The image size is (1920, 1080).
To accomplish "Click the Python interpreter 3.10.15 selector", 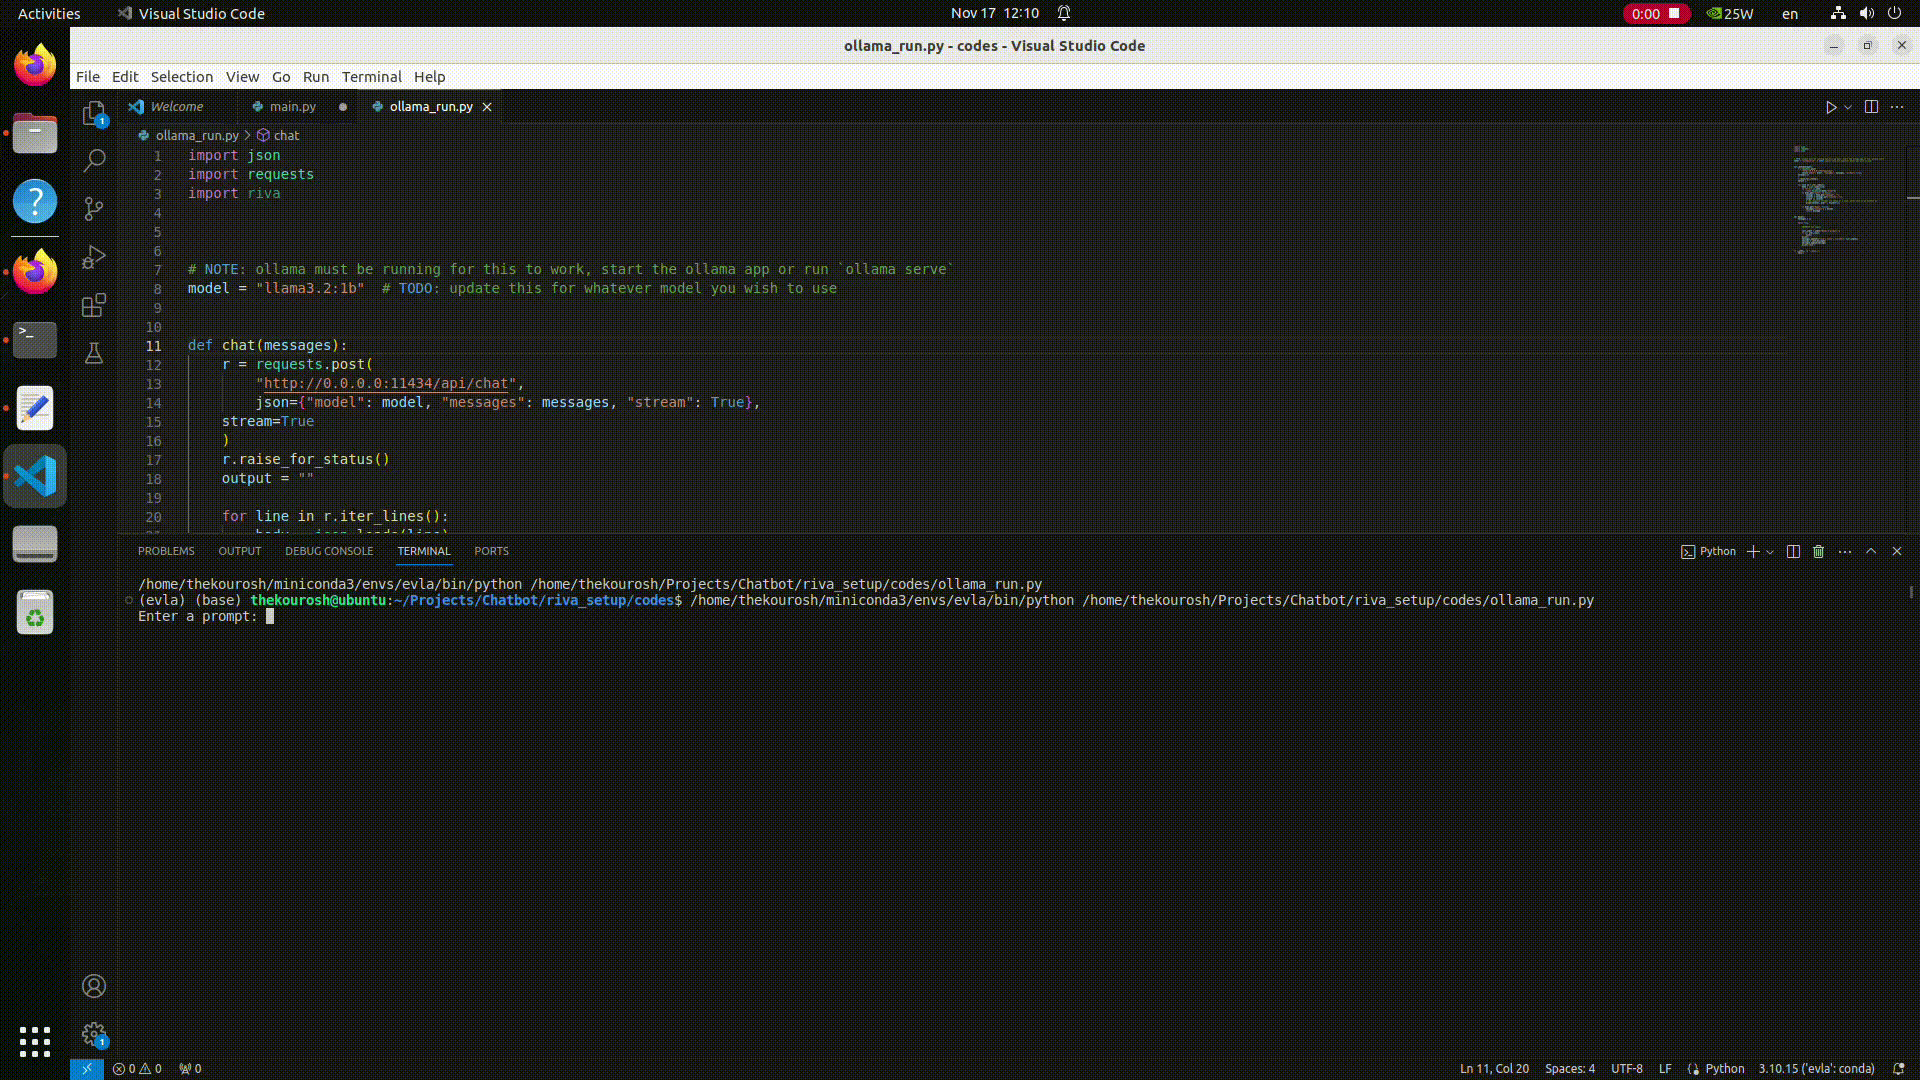I will pos(1816,1068).
